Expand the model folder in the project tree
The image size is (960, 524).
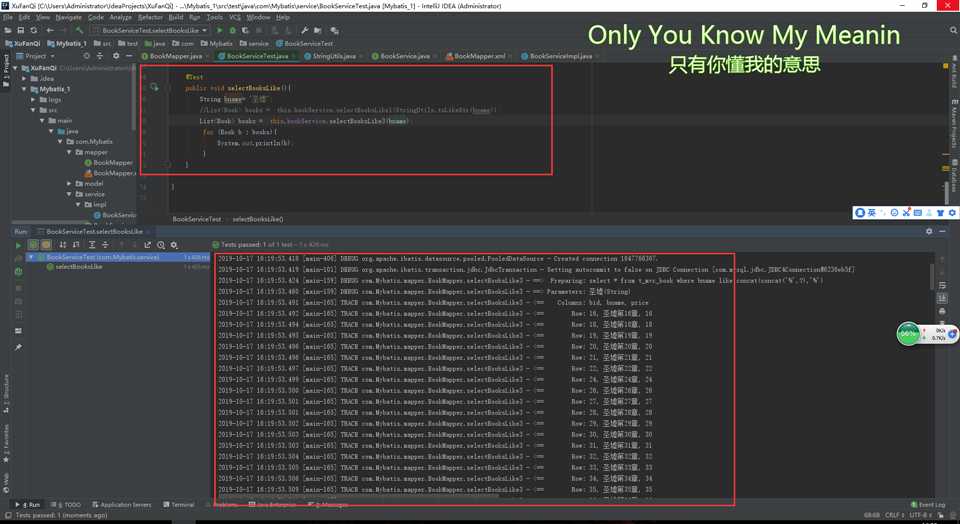70,184
